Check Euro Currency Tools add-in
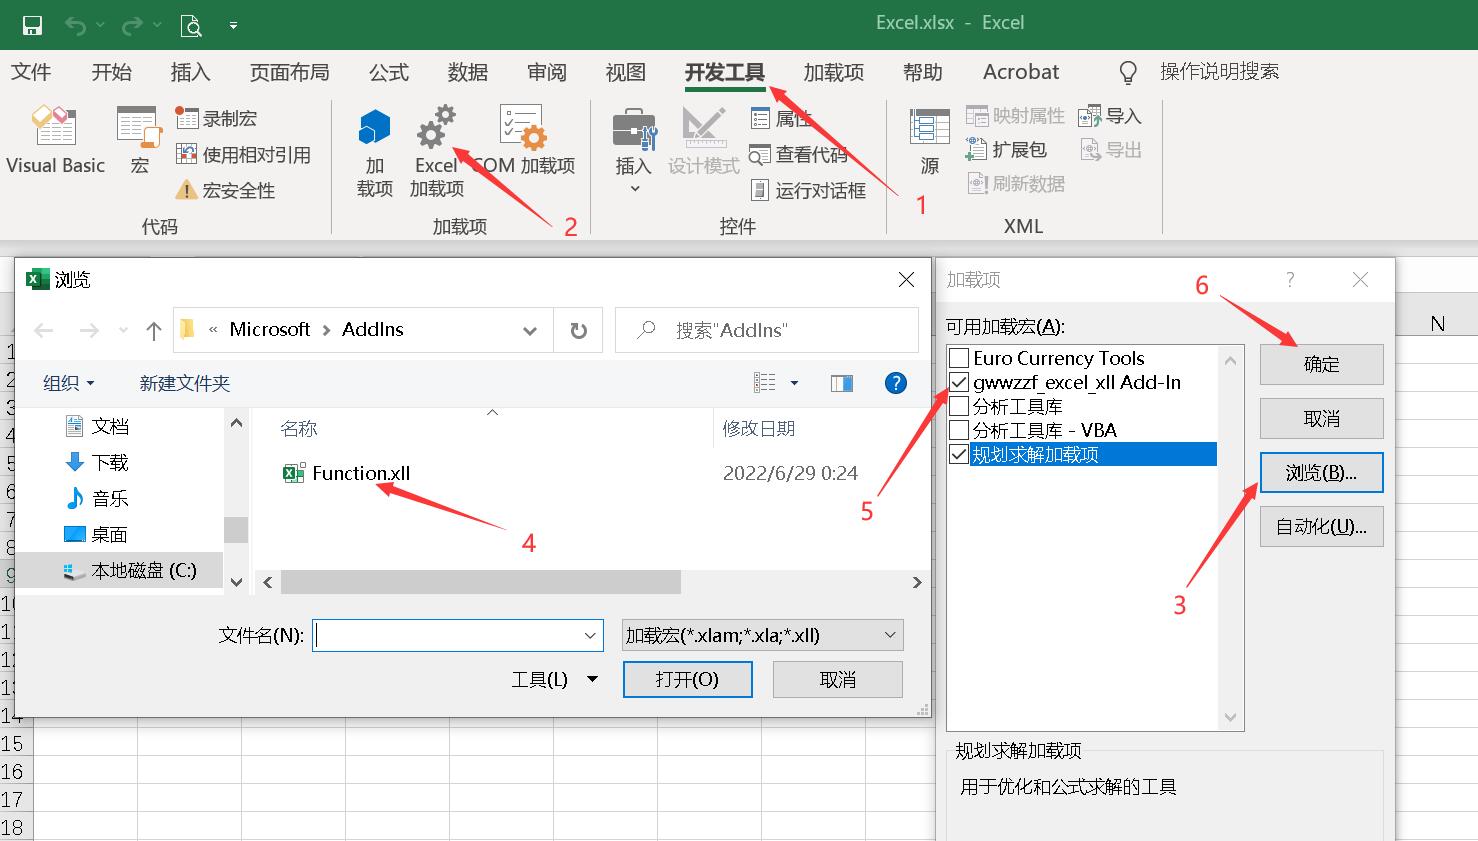 [959, 358]
